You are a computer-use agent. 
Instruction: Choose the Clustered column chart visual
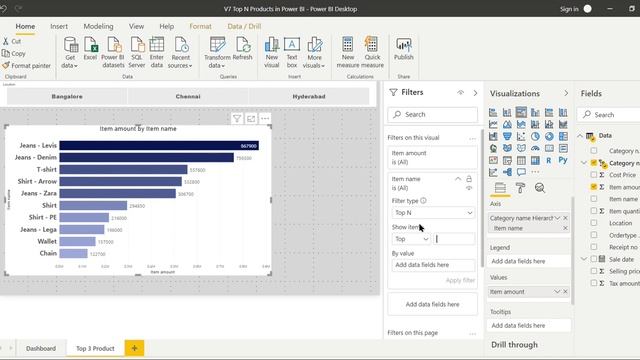pyautogui.click(x=535, y=112)
